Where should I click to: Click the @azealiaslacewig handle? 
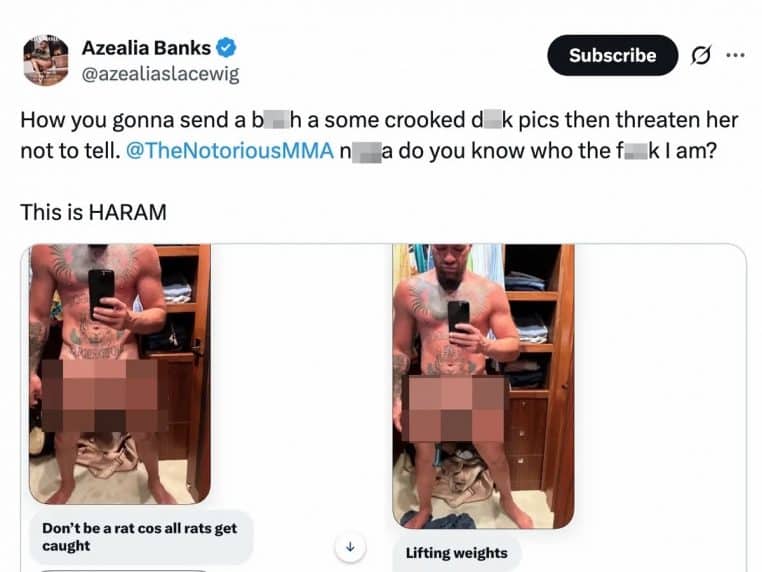160,74
